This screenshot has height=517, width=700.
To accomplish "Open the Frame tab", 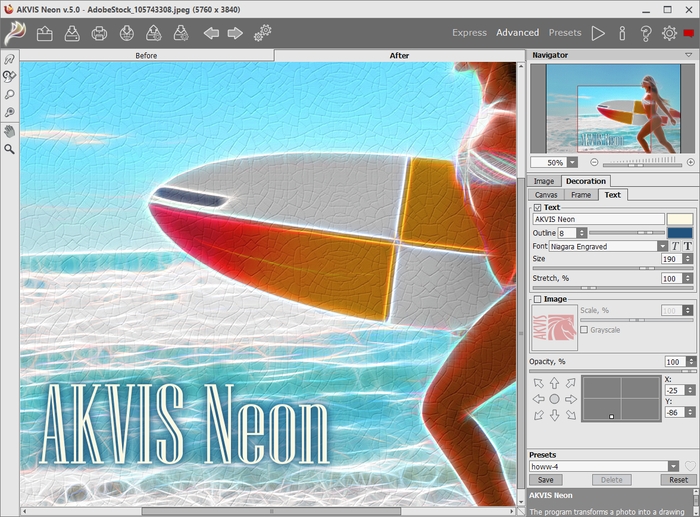I will coord(581,195).
